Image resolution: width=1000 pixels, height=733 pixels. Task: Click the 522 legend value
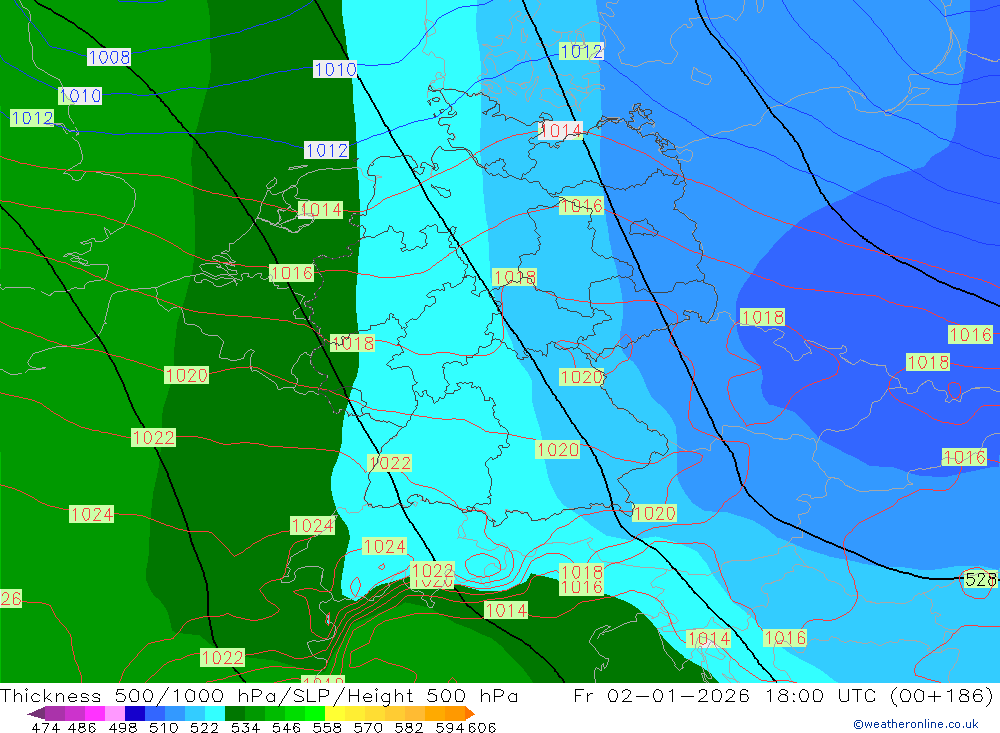(x=204, y=727)
